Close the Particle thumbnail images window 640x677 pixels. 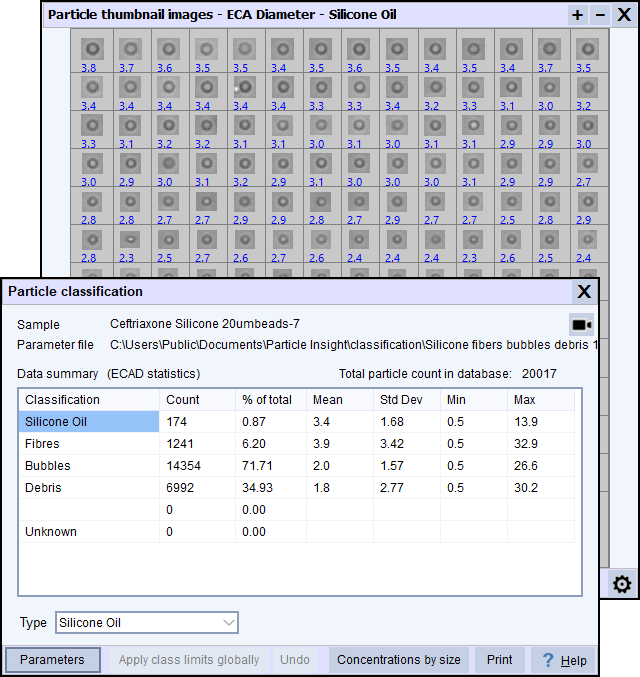624,15
